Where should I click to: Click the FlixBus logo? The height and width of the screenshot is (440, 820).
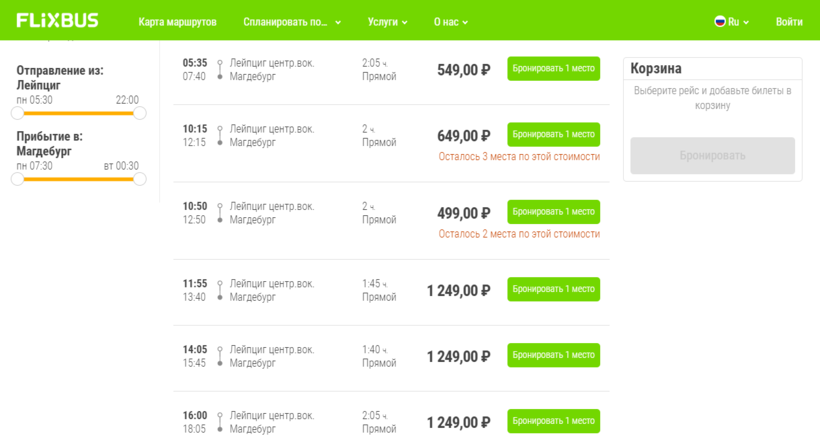pos(57,20)
